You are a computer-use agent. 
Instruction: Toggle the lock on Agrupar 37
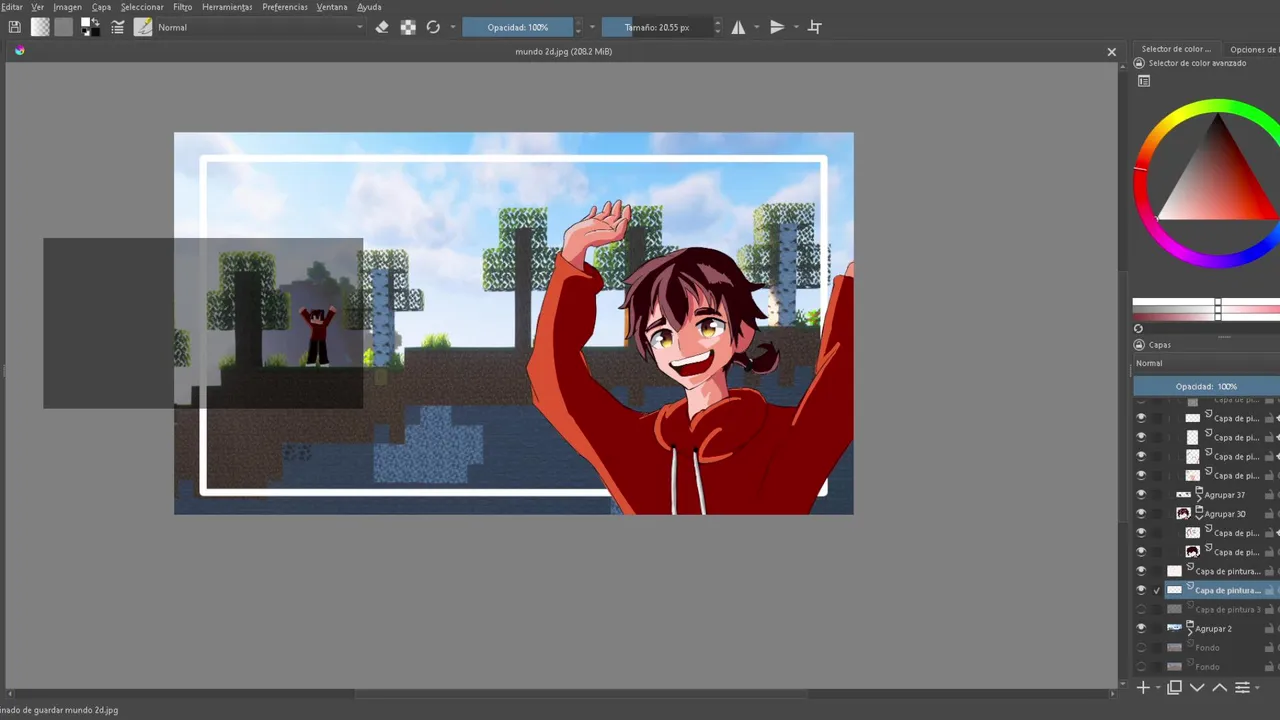tap(1269, 495)
